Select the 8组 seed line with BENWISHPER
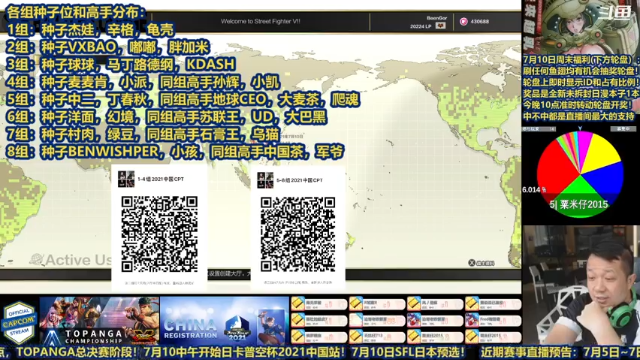 [x=175, y=152]
